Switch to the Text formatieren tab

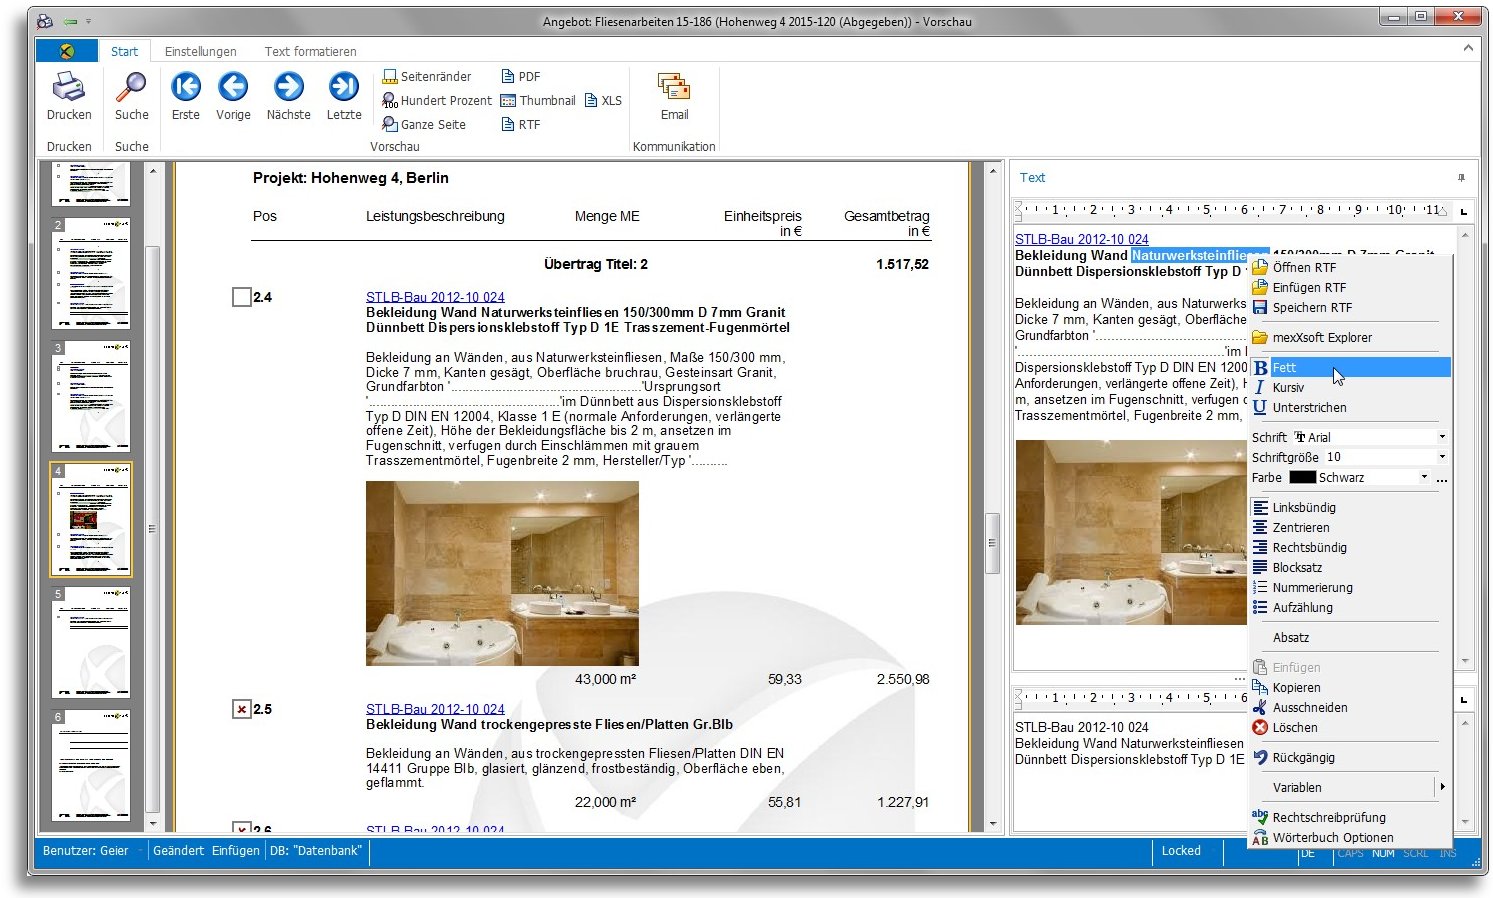(310, 51)
